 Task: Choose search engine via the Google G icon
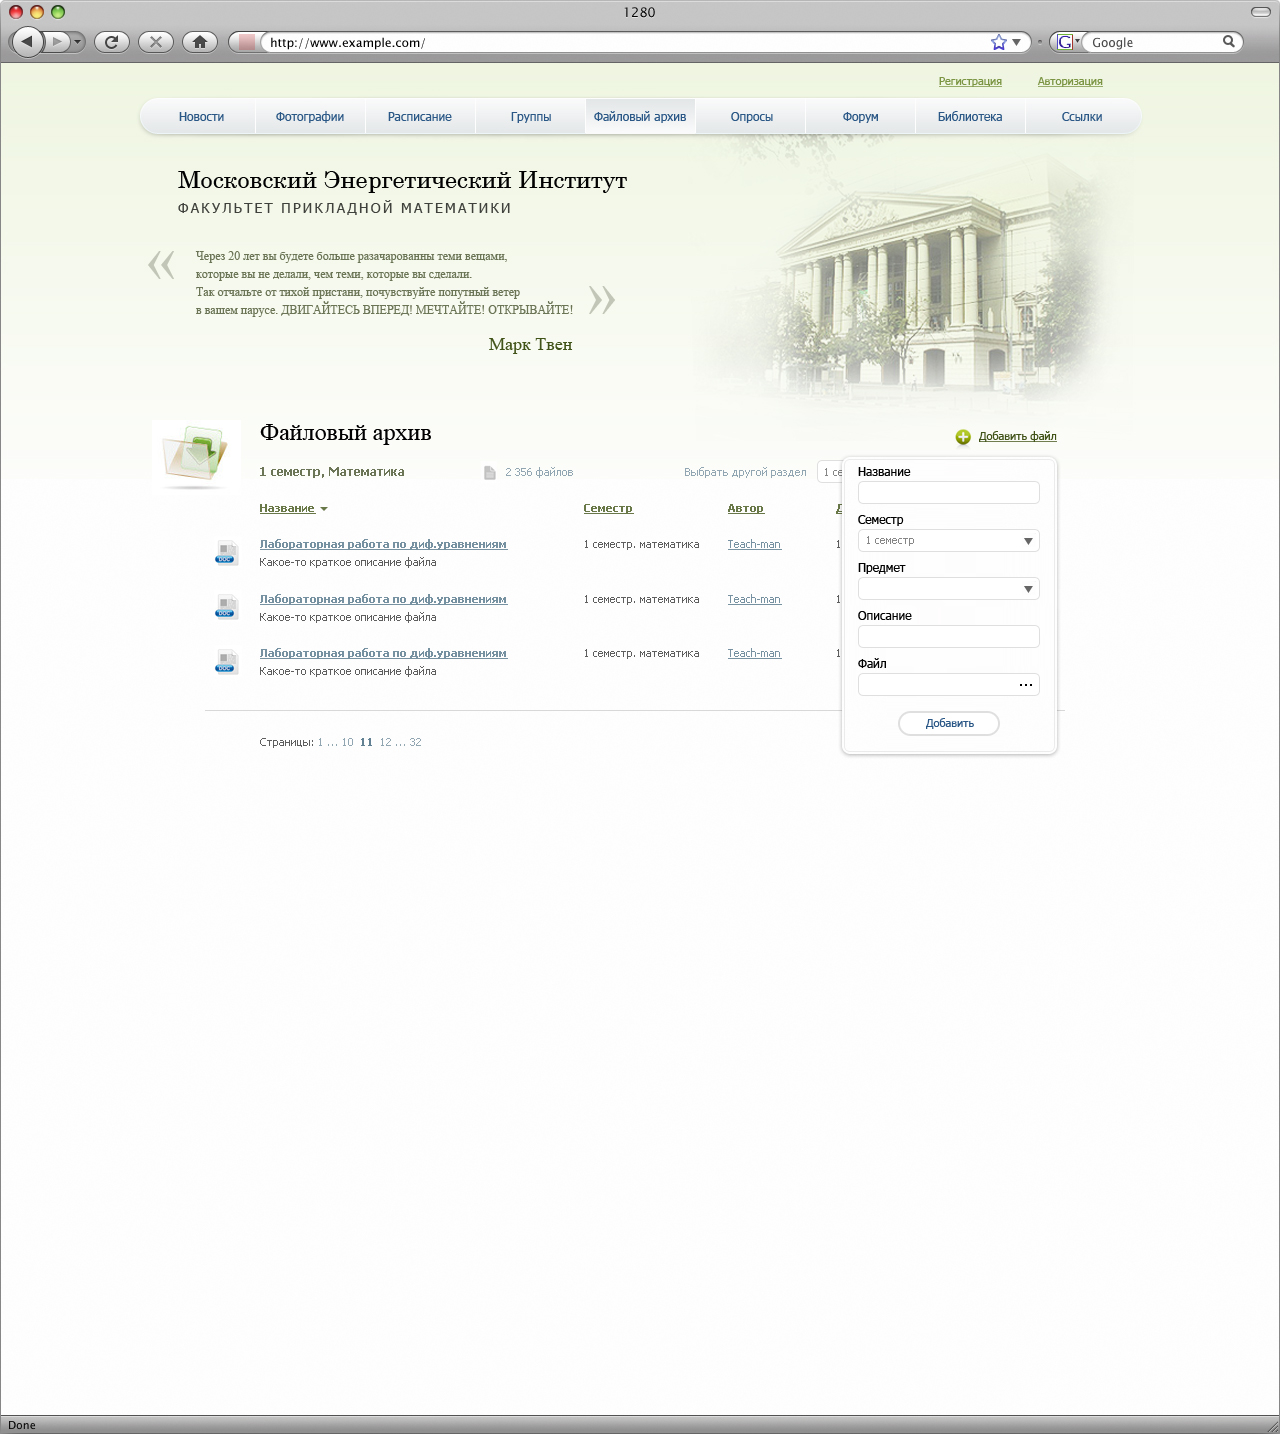(x=1066, y=42)
